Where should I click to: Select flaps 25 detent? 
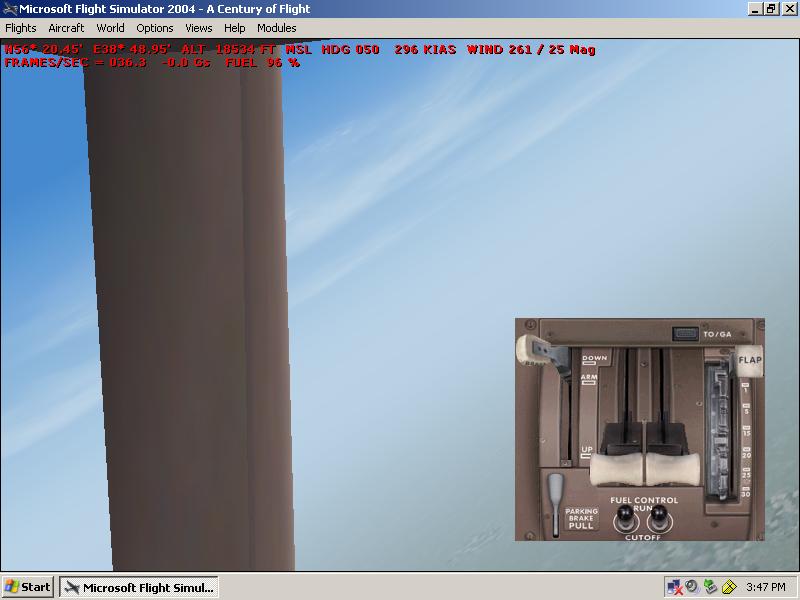coord(746,473)
